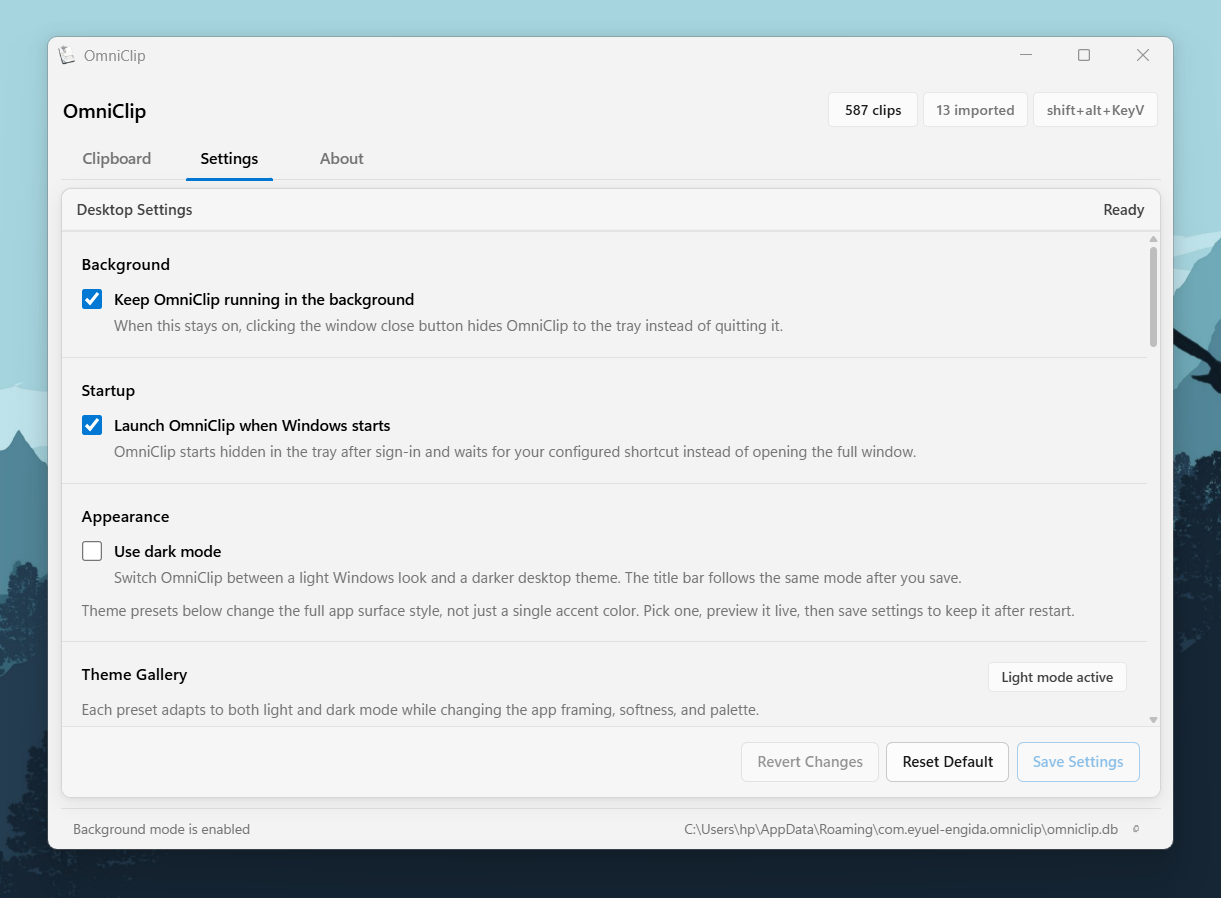Viewport: 1221px width, 898px height.
Task: Click the Save Settings button
Action: point(1078,762)
